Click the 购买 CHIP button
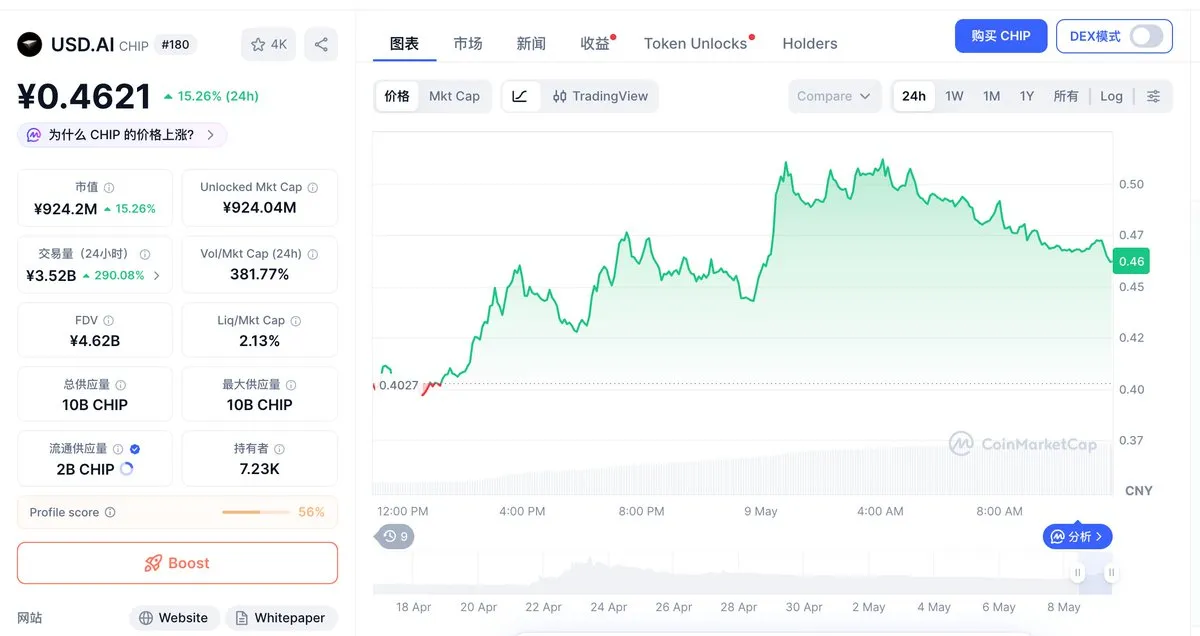Viewport: 1200px width, 636px height. click(x=1001, y=36)
